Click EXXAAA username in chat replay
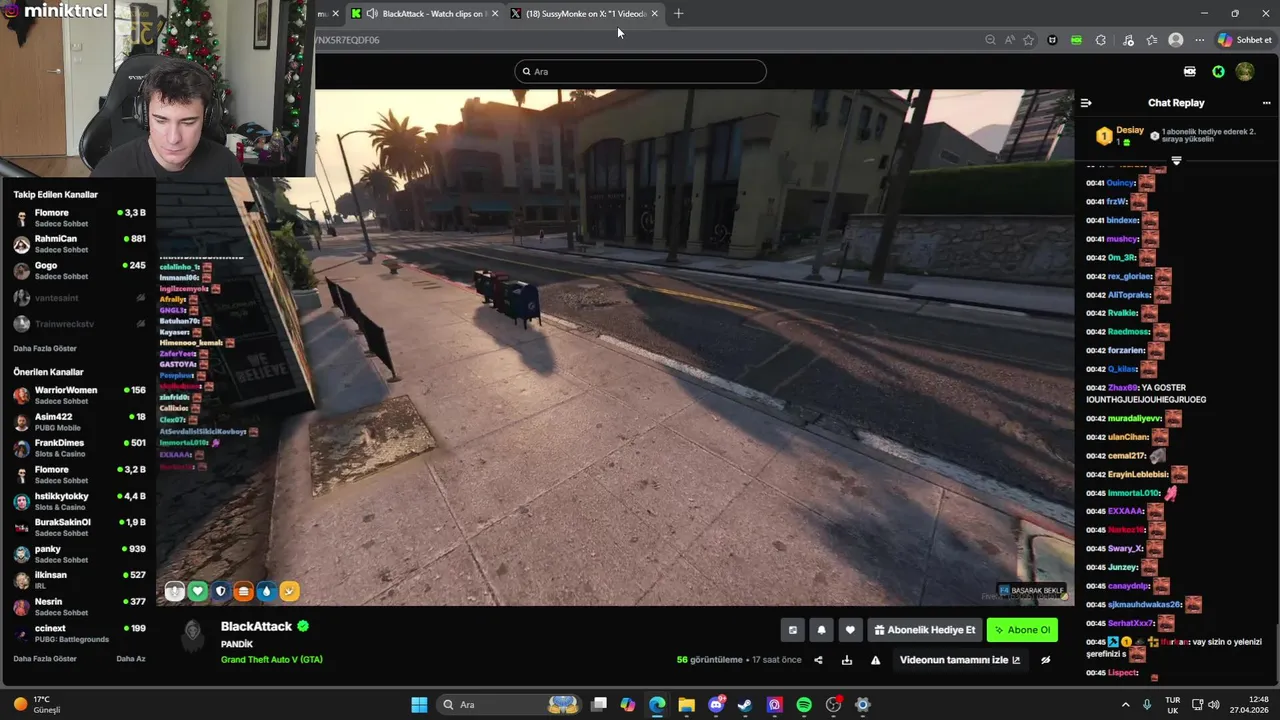The image size is (1280, 720). pos(1125,511)
